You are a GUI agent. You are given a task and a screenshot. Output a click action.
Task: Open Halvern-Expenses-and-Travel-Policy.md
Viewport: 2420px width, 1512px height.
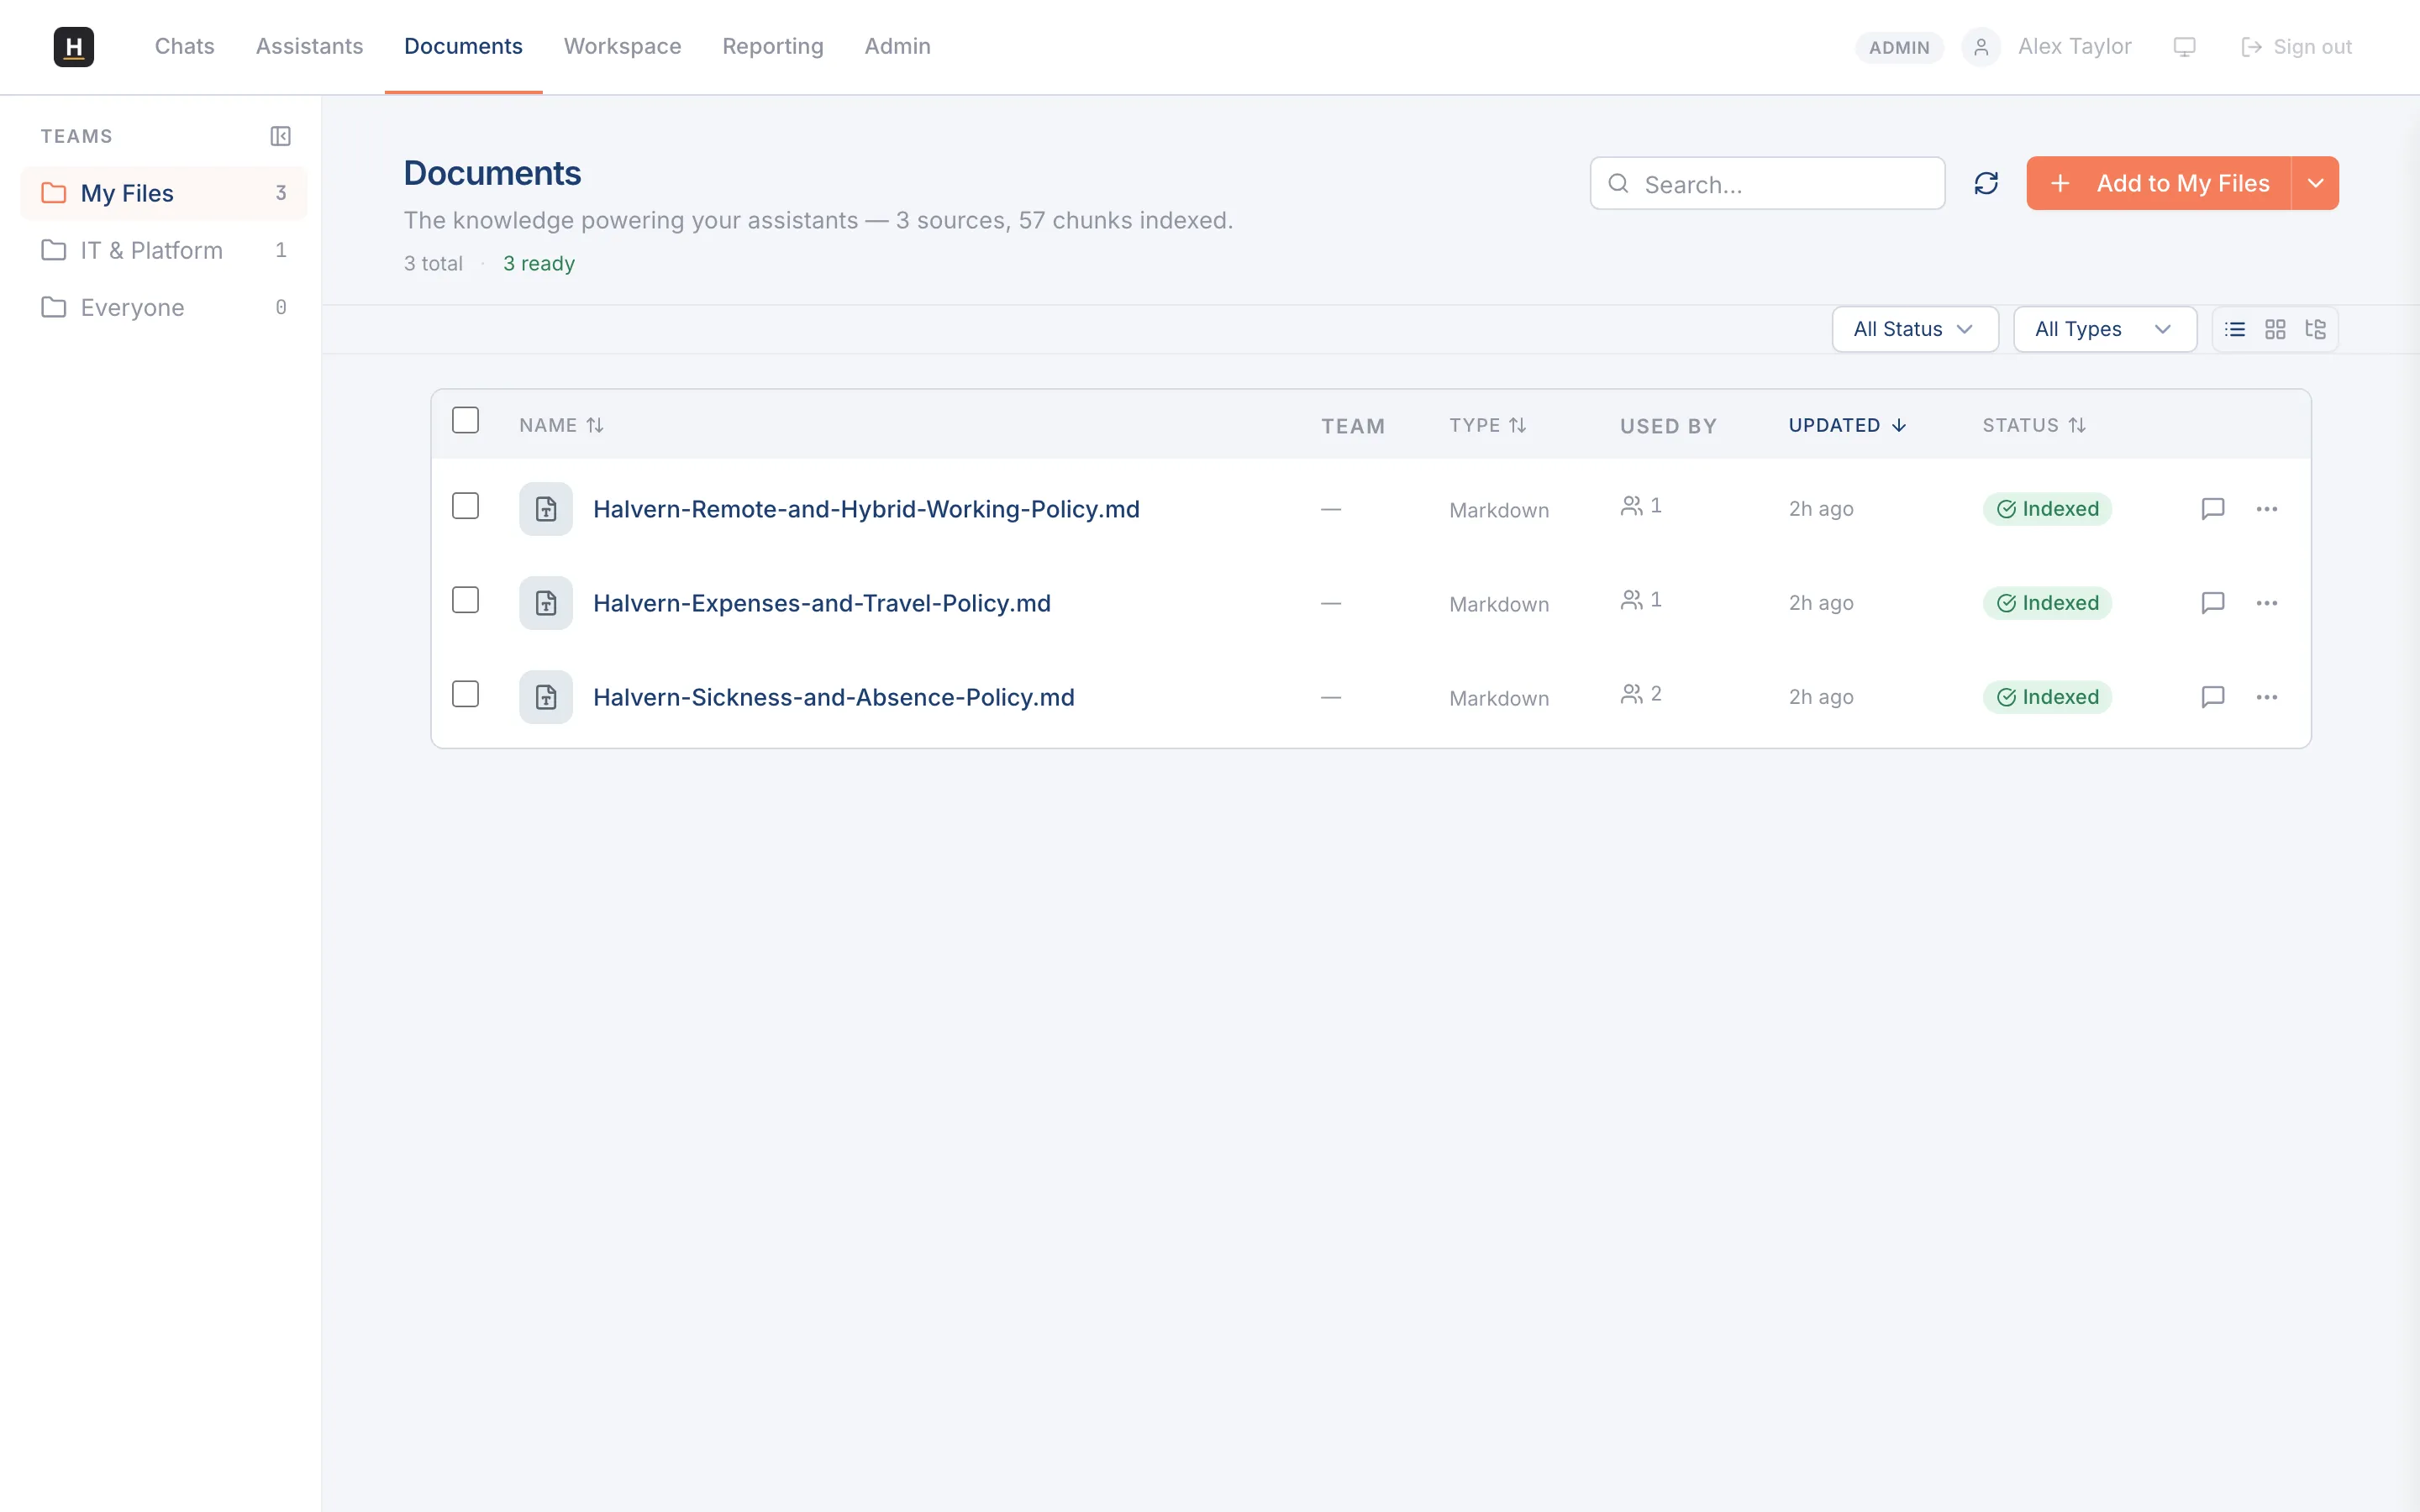(822, 603)
